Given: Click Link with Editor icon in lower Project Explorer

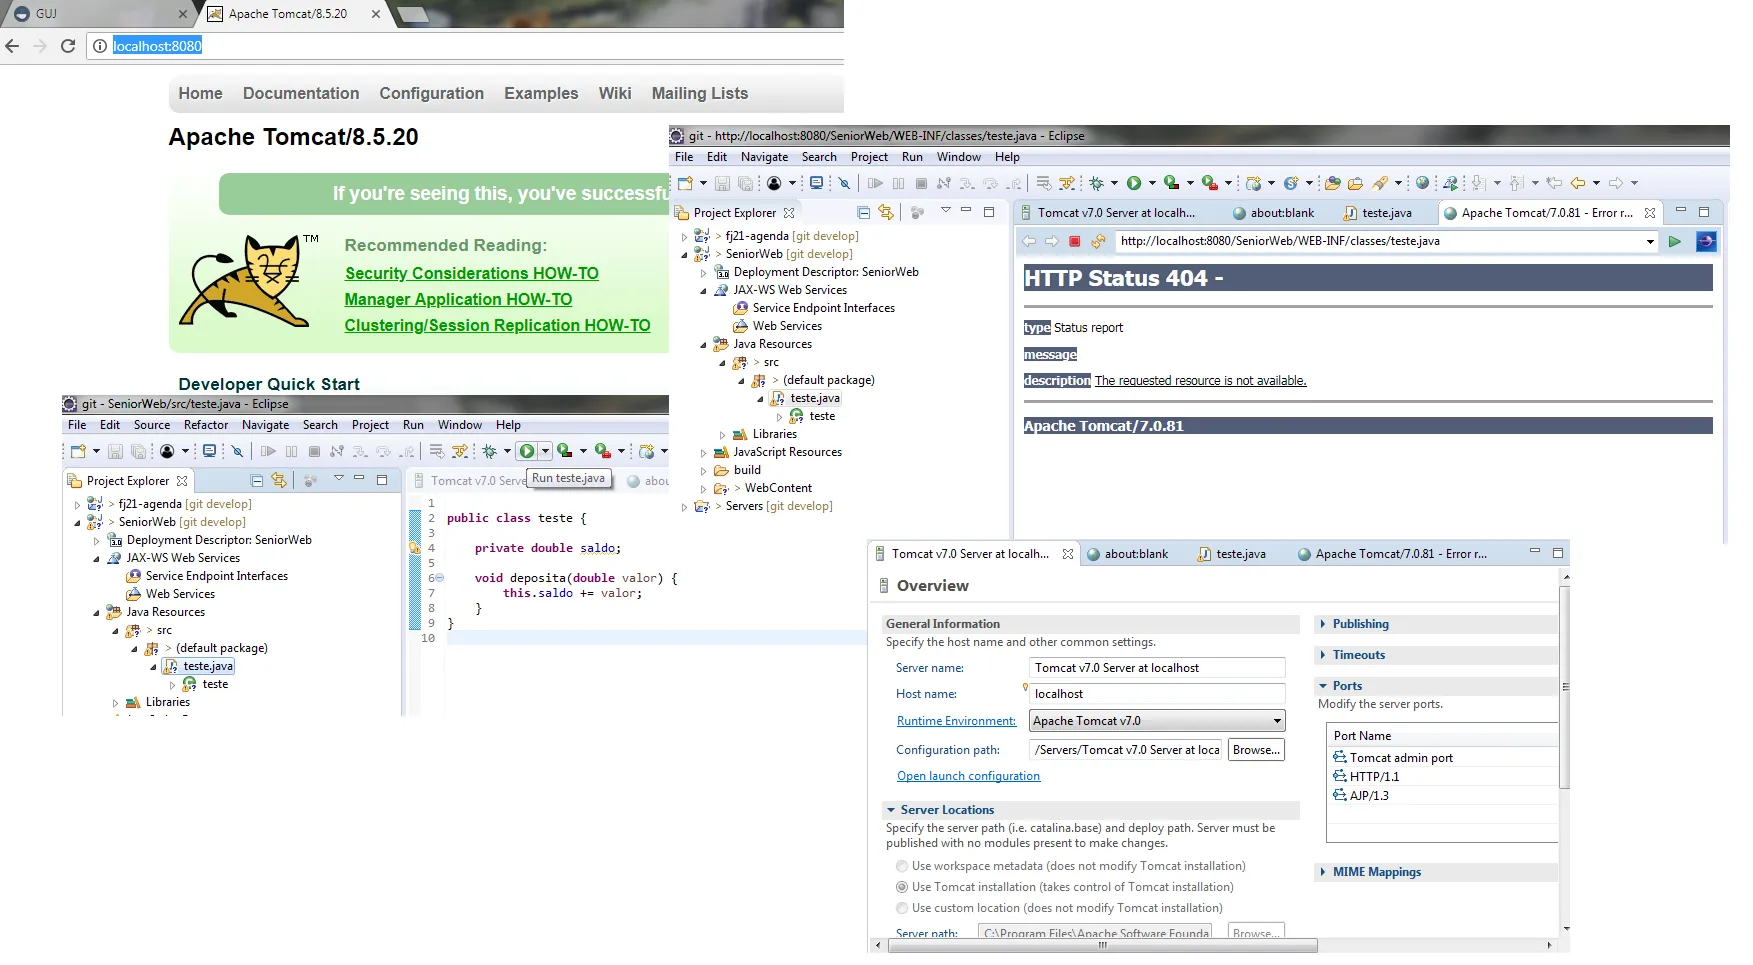Looking at the screenshot, I should point(279,480).
